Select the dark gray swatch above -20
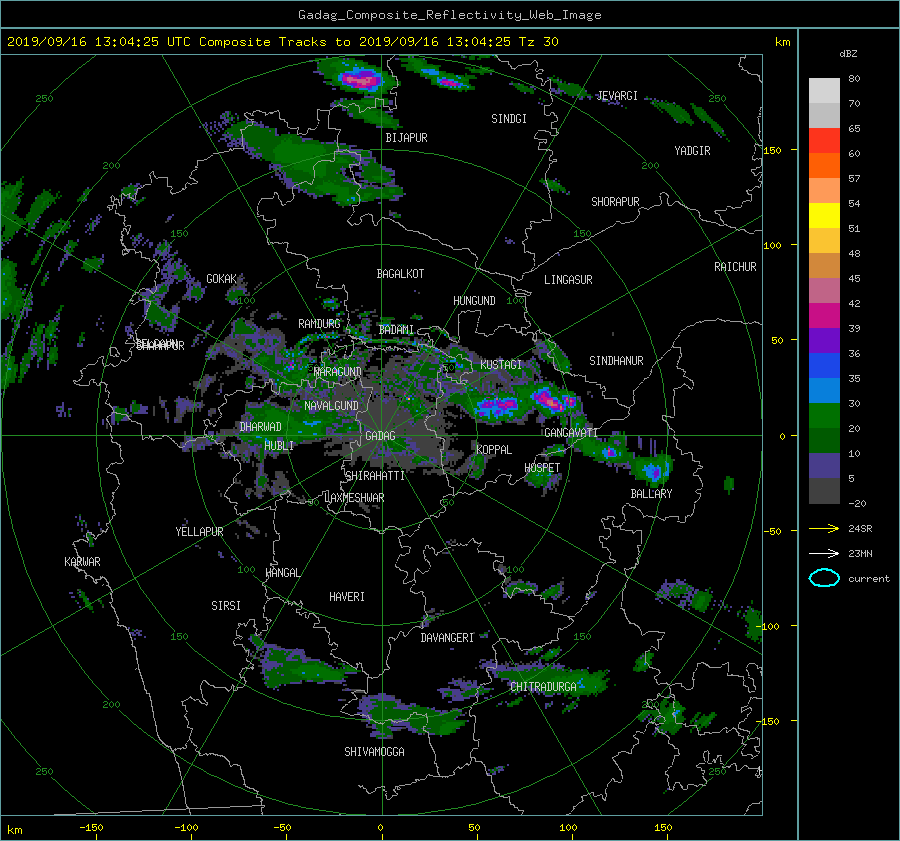The height and width of the screenshot is (841, 900). [x=824, y=490]
